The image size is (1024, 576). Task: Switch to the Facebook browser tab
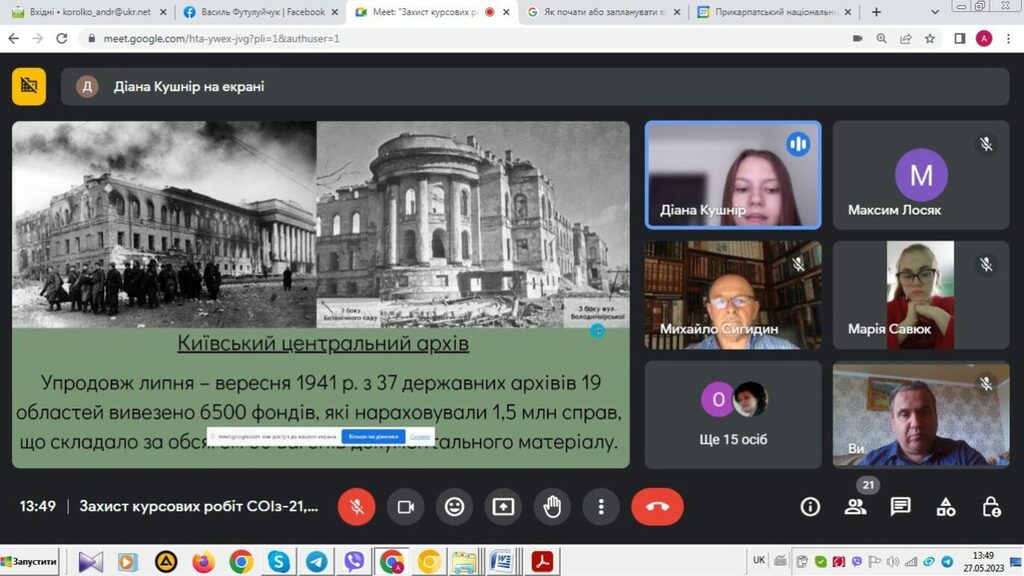254,12
